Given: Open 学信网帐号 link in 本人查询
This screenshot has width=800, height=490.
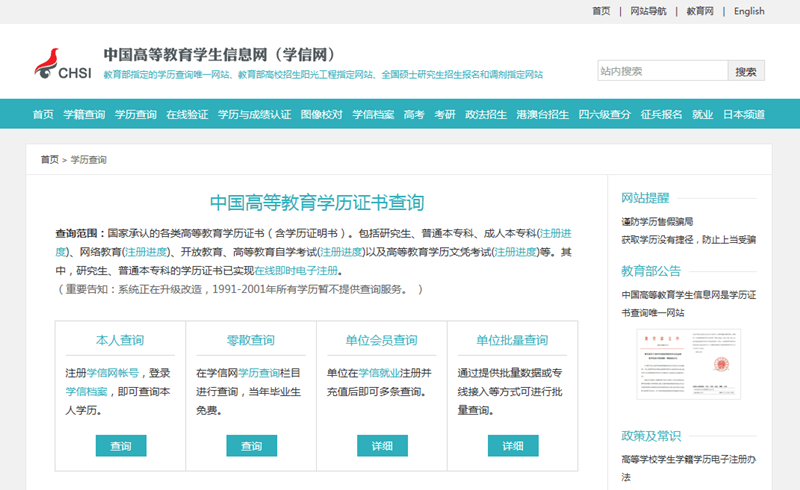Looking at the screenshot, I should 112,373.
